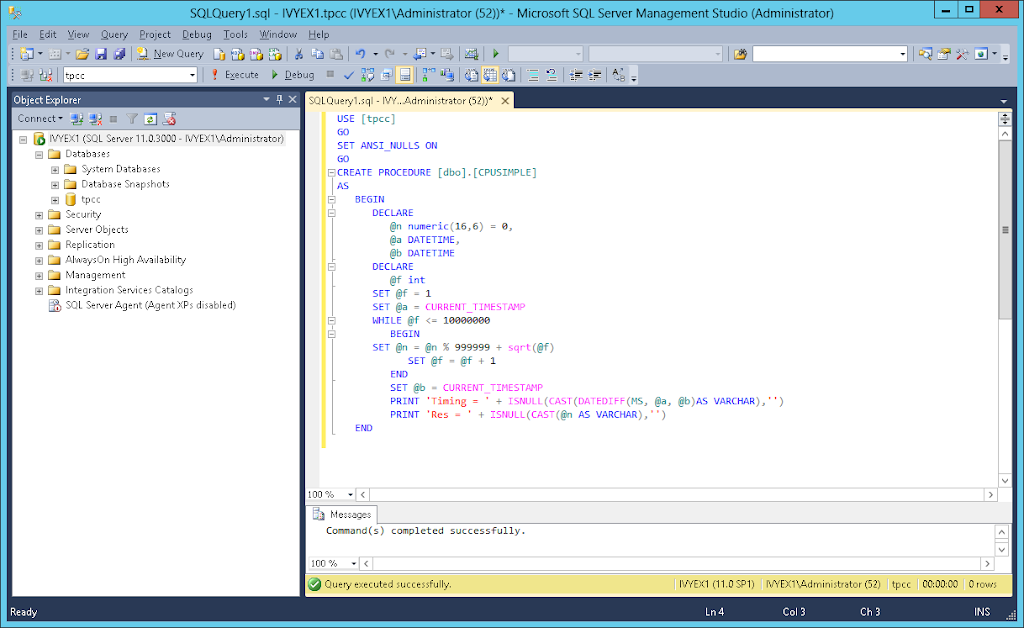Click the editor vertical scrollbar thumb

pos(1005,230)
